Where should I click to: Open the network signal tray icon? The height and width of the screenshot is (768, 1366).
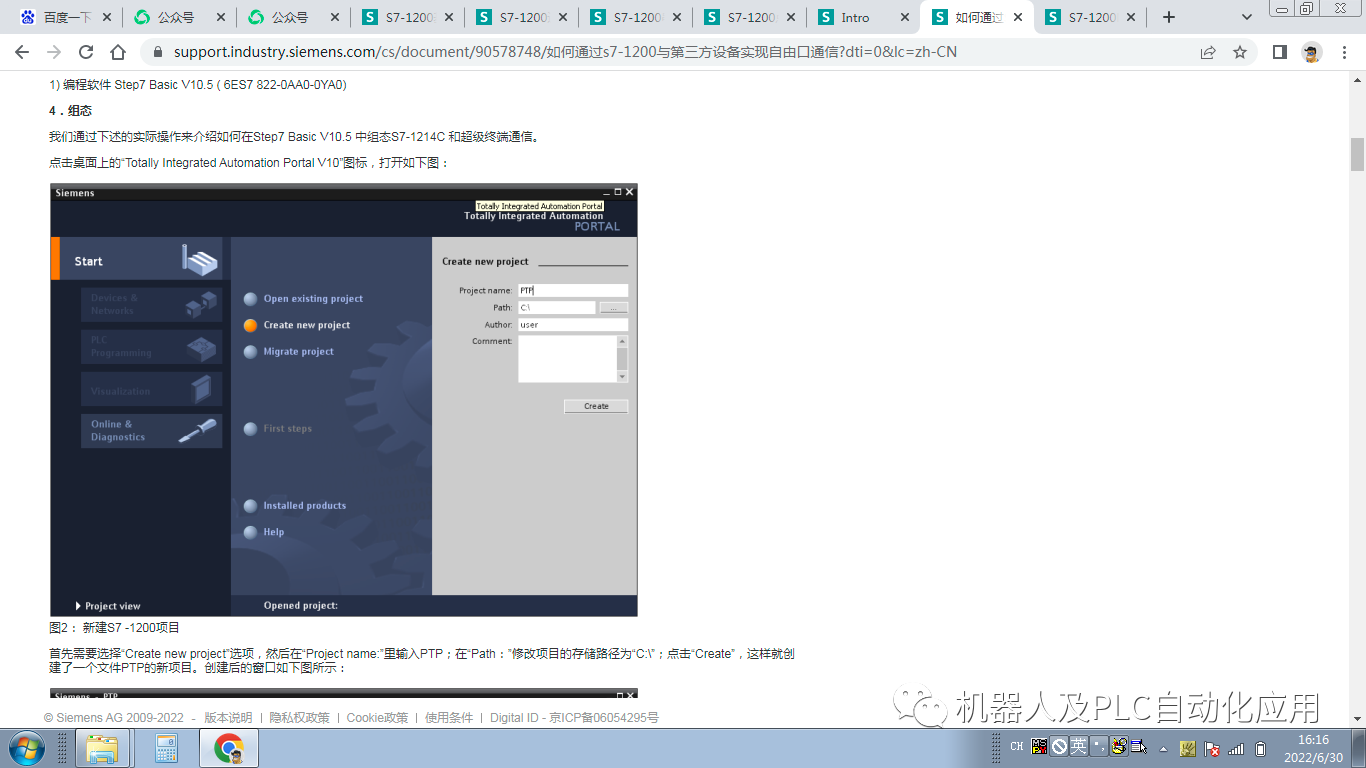(x=1237, y=748)
